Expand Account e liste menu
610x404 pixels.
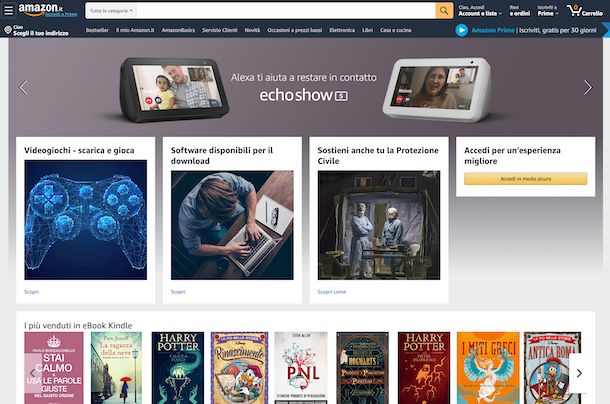click(480, 11)
